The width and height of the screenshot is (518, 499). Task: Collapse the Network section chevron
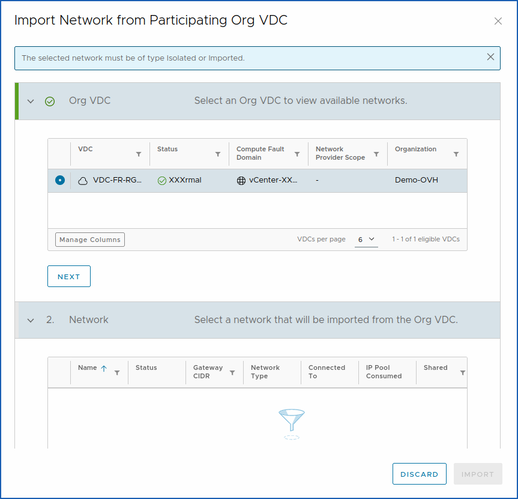click(x=31, y=320)
